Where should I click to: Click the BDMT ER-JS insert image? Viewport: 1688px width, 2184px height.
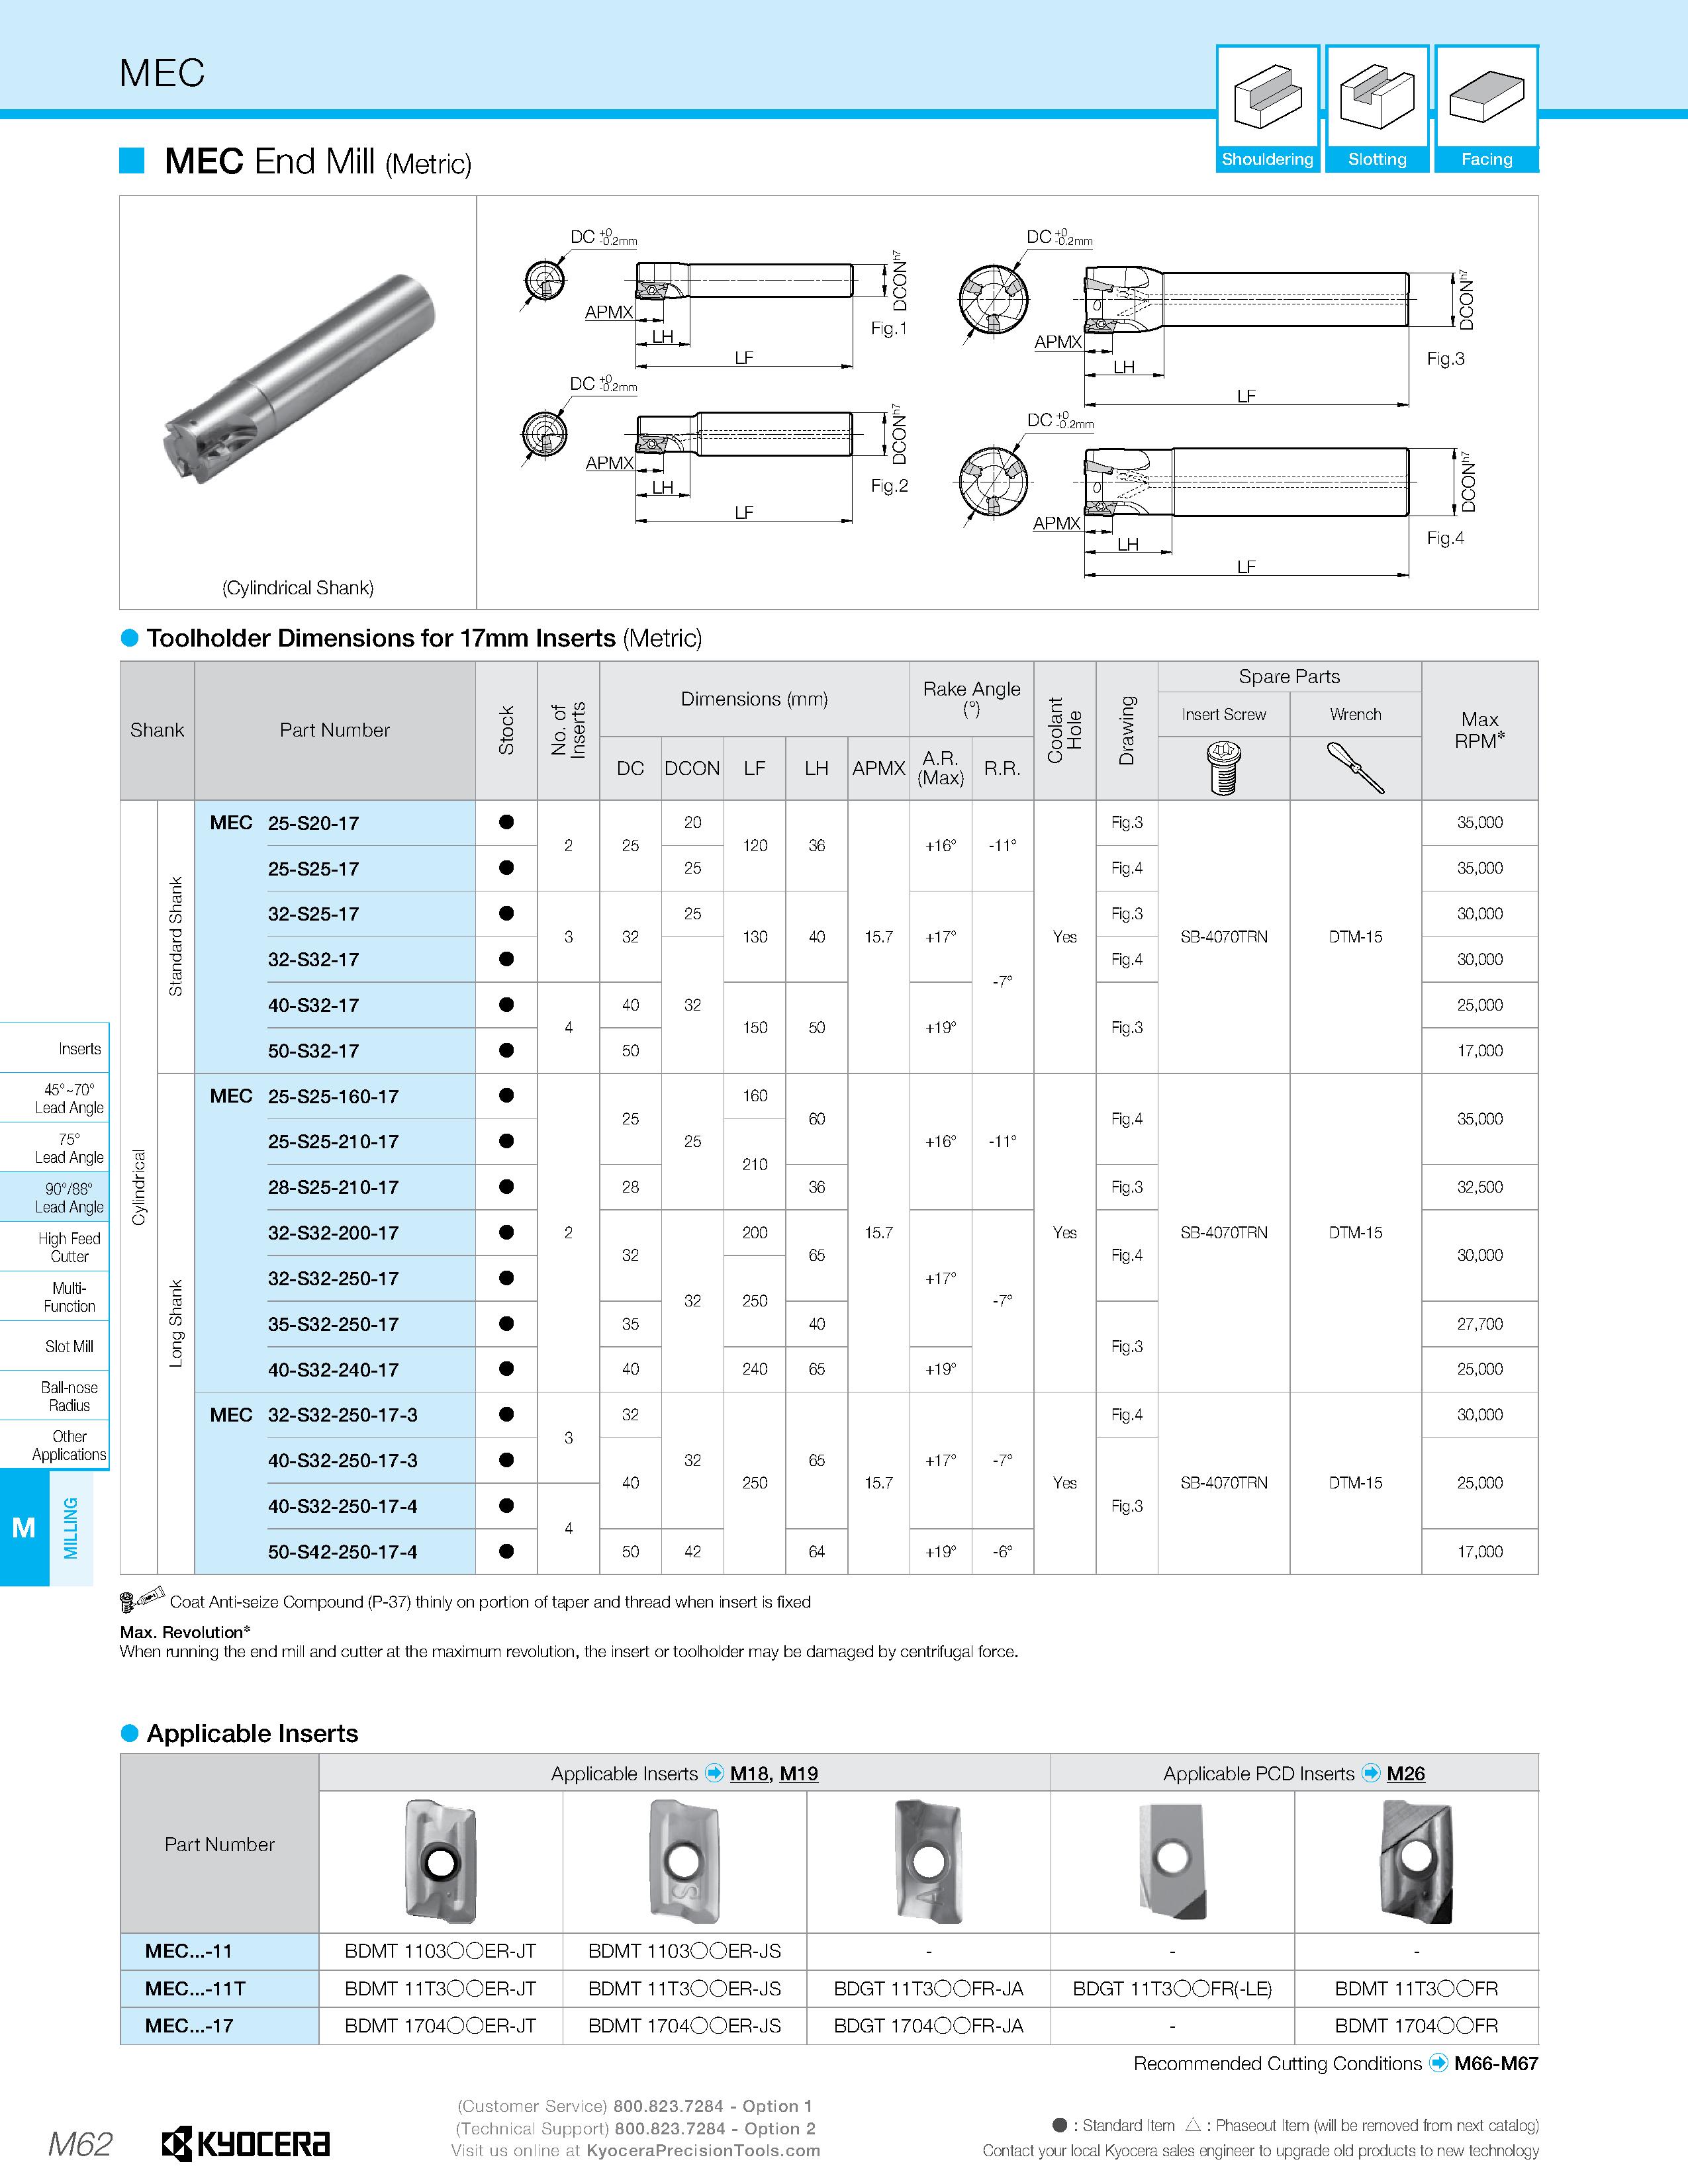coord(684,1861)
